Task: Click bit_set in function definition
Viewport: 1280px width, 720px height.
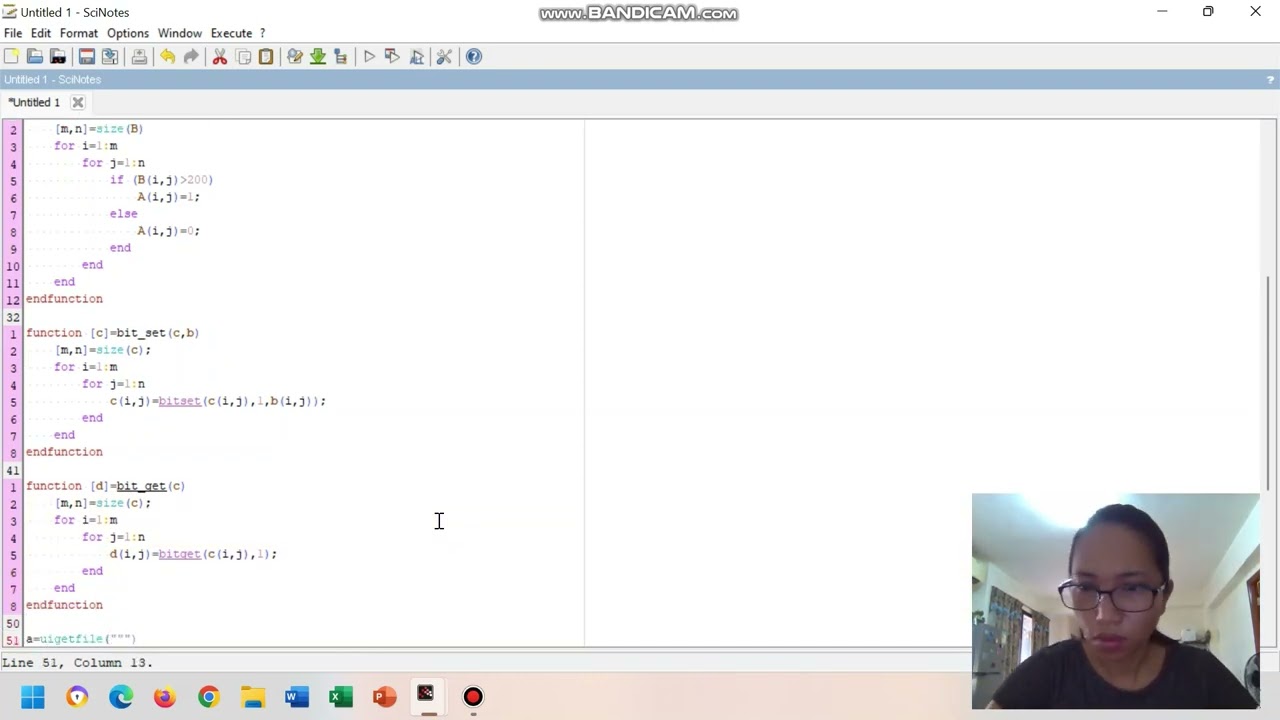Action: tap(141, 333)
